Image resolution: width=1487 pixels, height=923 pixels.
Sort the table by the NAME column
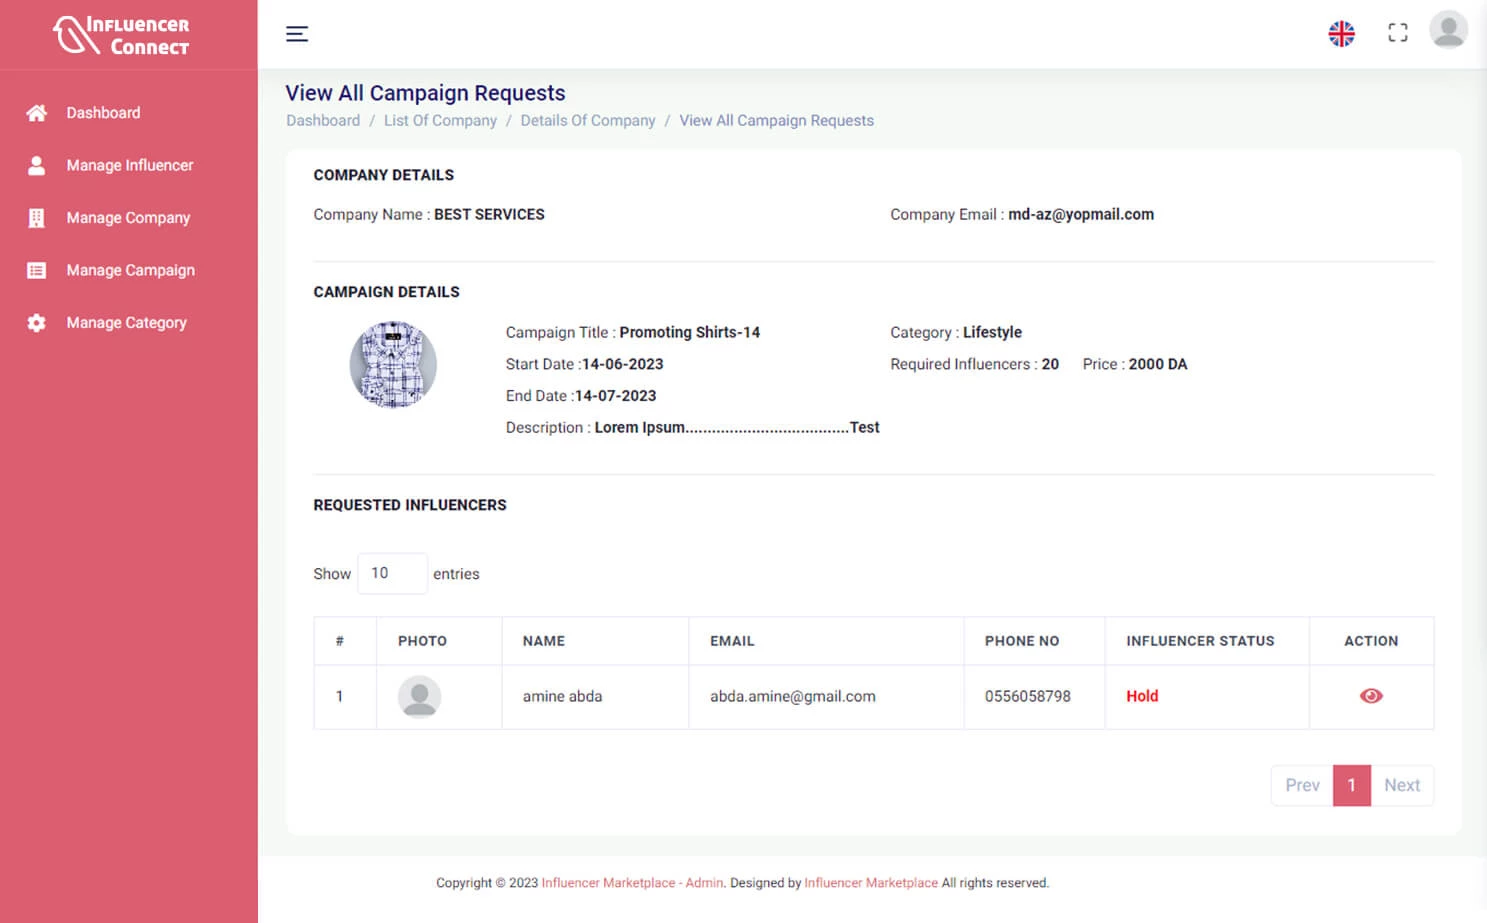(543, 641)
